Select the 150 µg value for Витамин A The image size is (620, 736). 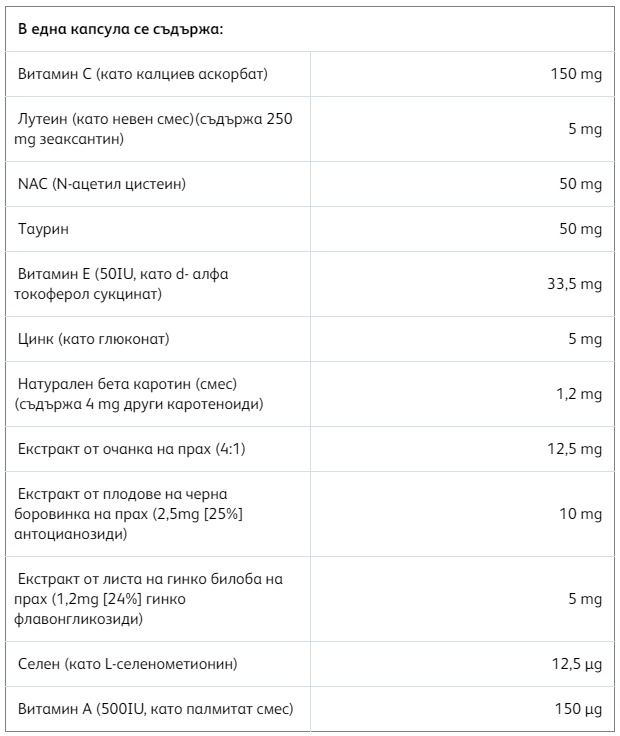(577, 709)
